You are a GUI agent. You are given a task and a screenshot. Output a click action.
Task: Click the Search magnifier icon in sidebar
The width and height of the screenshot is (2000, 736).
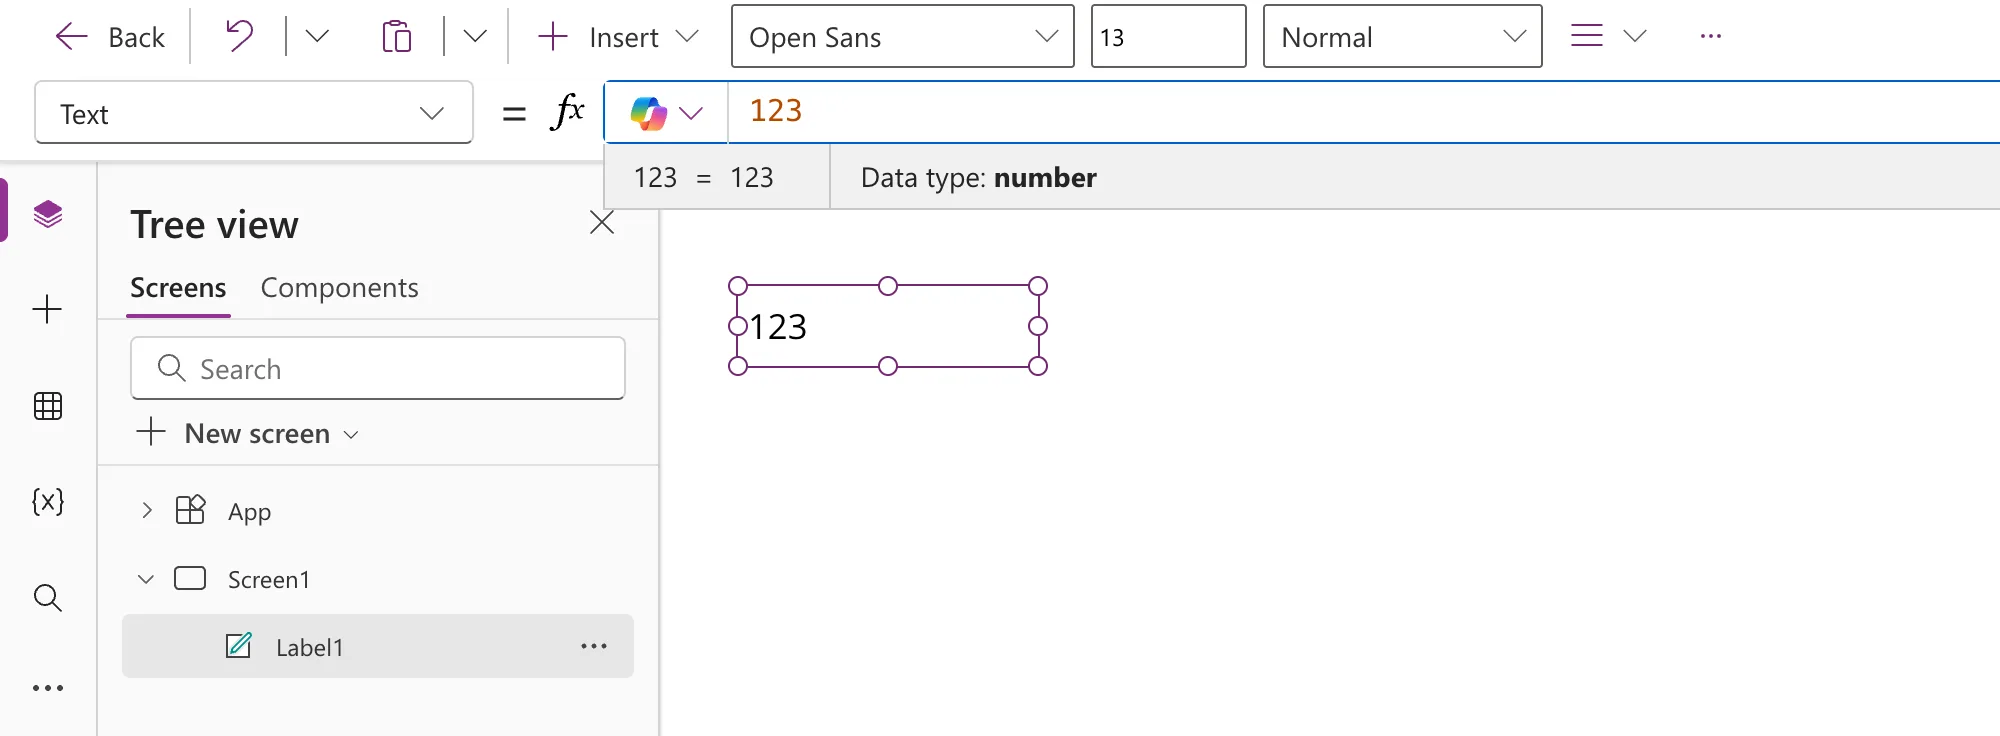pyautogui.click(x=48, y=597)
